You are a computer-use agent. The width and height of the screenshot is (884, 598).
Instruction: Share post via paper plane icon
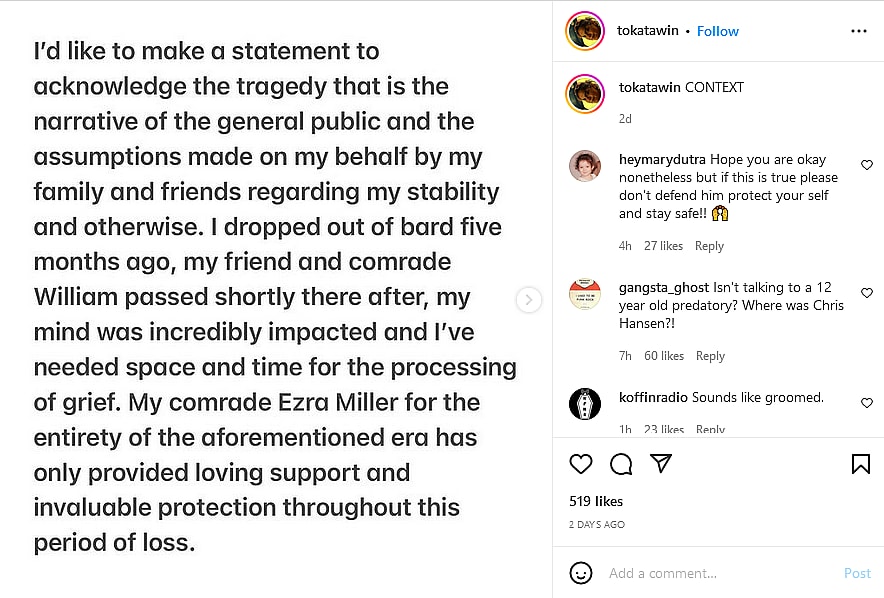(x=661, y=463)
